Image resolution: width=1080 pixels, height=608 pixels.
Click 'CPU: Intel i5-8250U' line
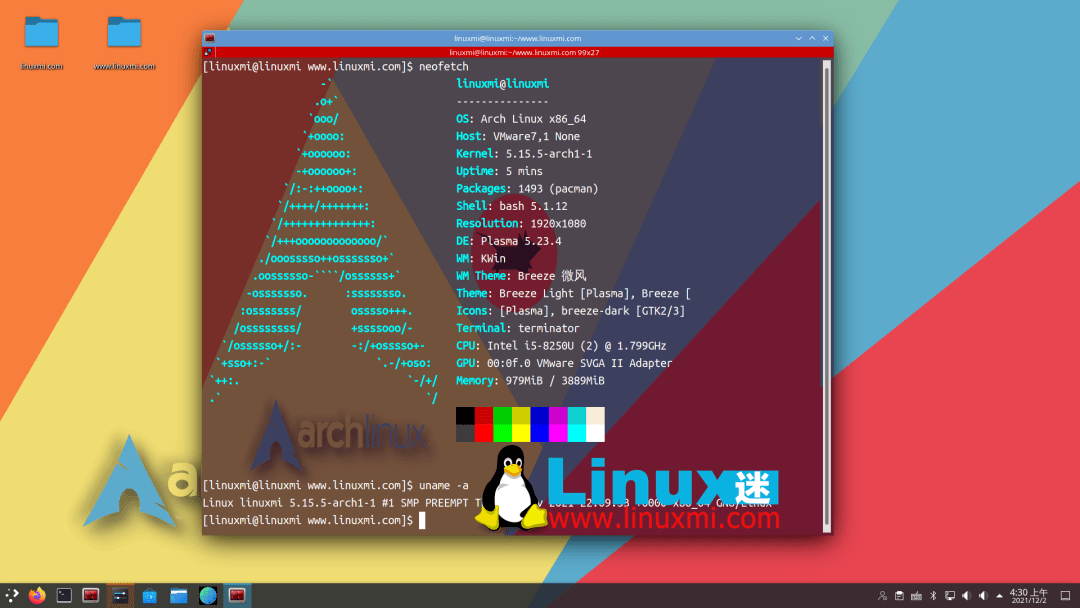[561, 346]
